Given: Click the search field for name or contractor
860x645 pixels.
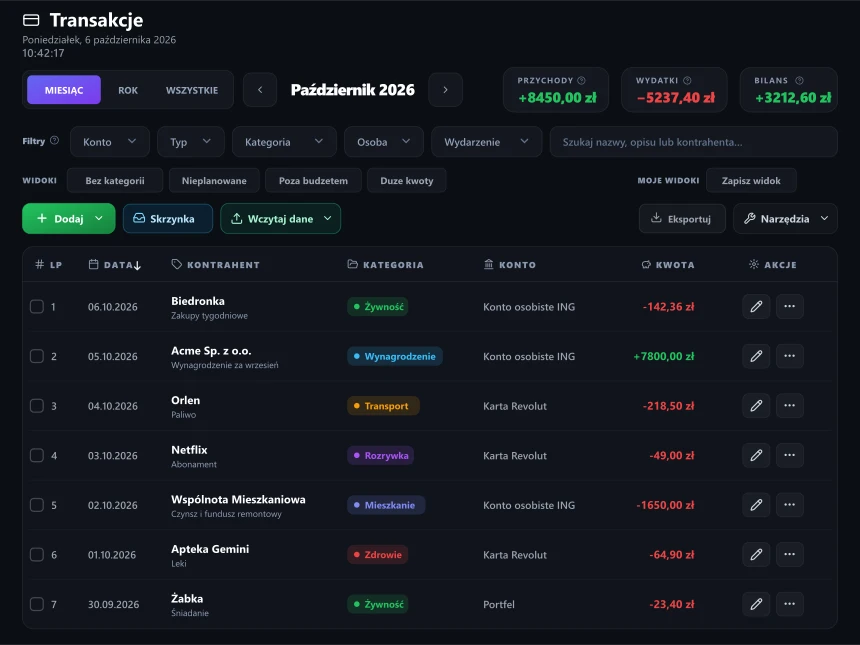Looking at the screenshot, I should click(693, 142).
